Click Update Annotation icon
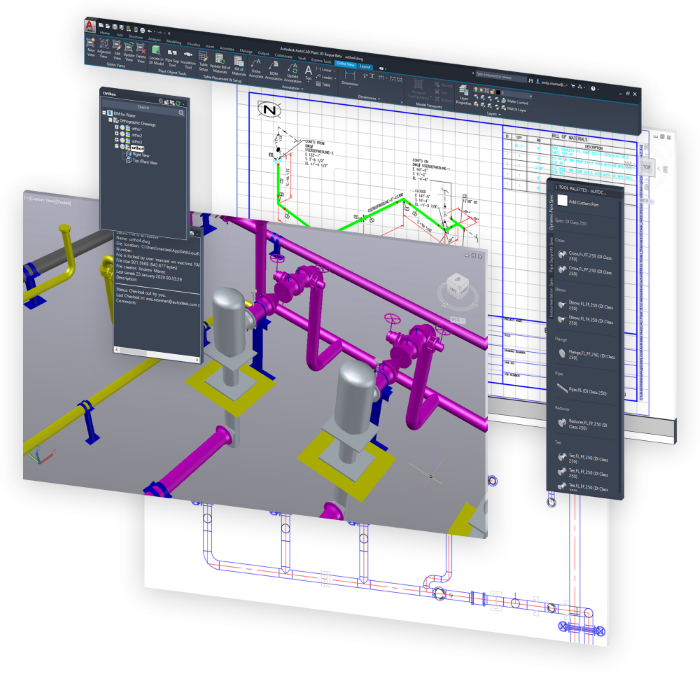Screen dimensions: 700x700 click(x=292, y=73)
